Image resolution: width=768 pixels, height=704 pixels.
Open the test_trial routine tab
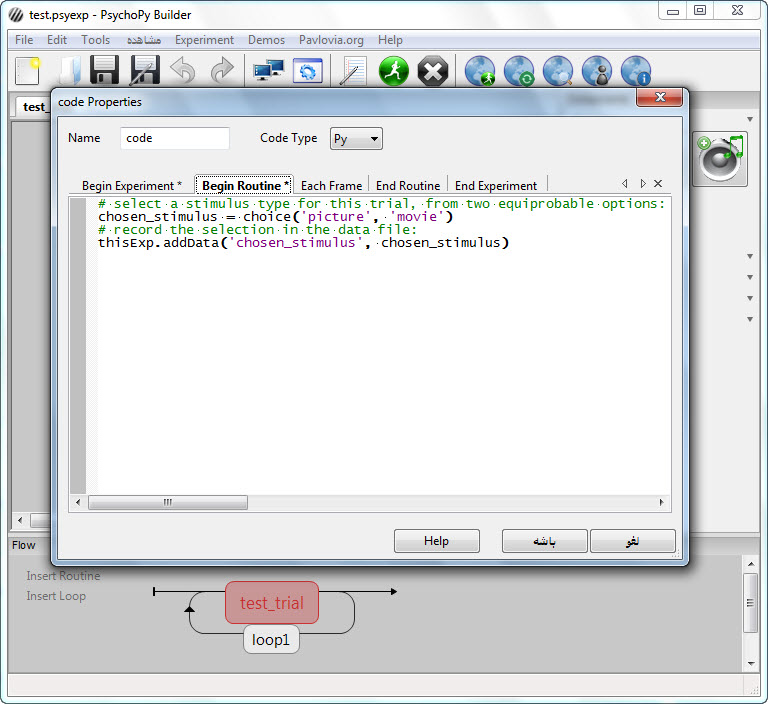tap(34, 107)
